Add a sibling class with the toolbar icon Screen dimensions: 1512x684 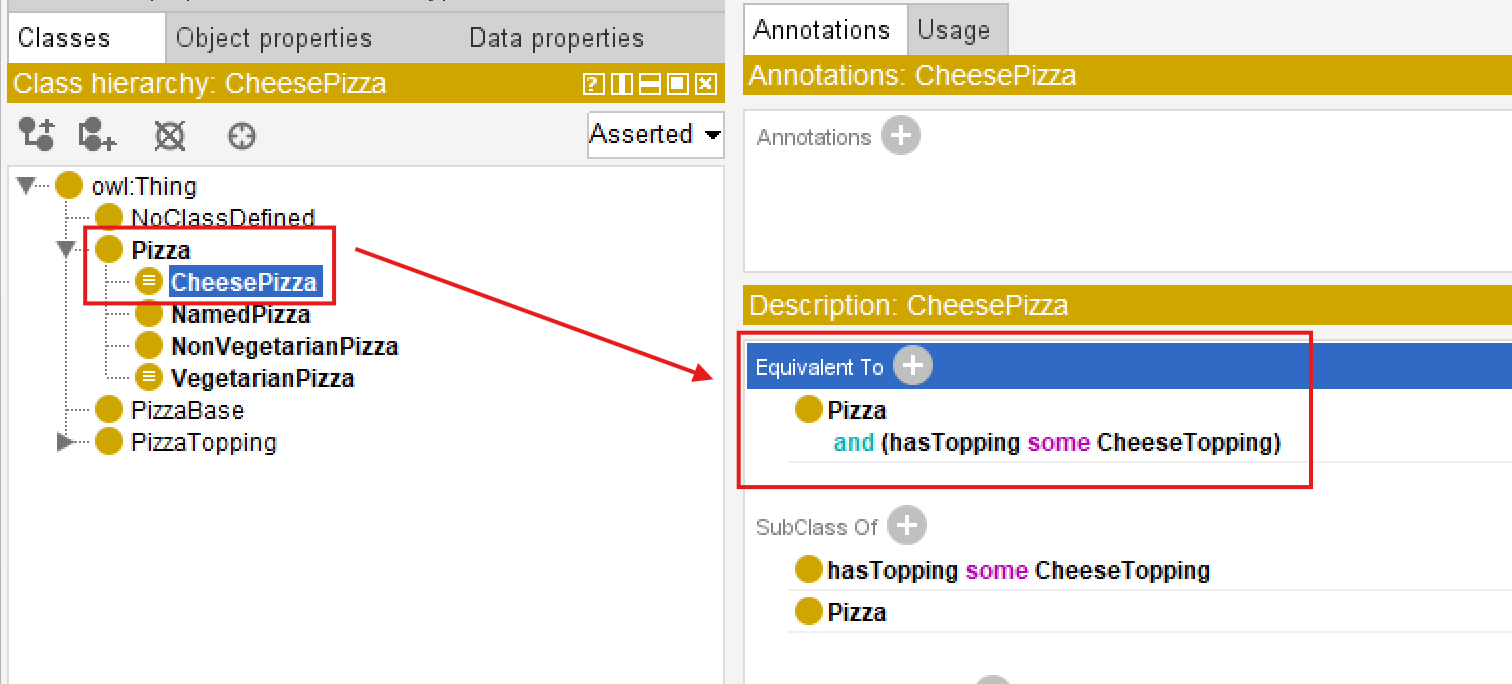coord(98,134)
